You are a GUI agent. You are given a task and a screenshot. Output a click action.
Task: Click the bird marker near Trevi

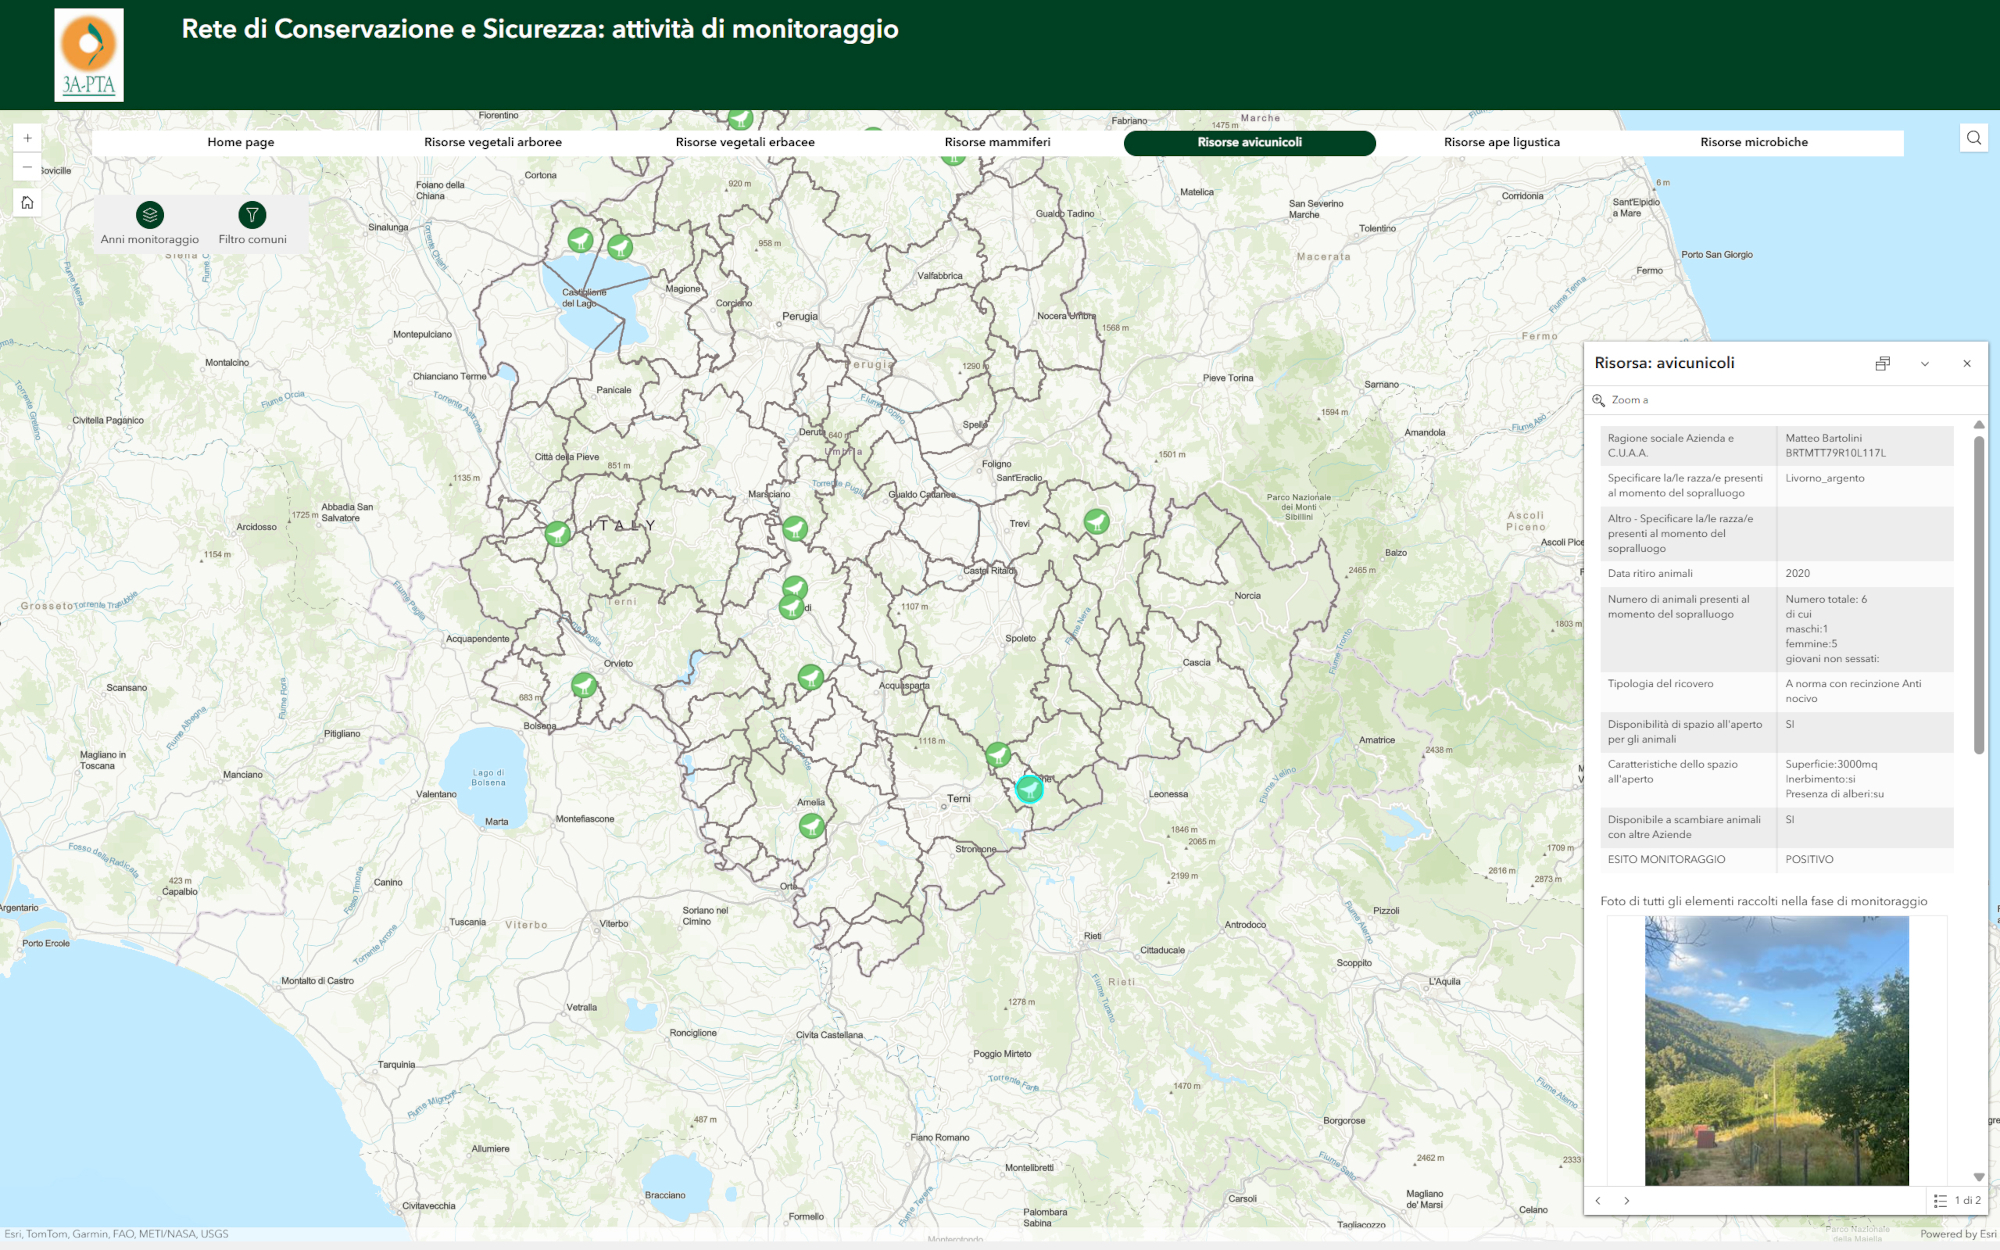1096,521
